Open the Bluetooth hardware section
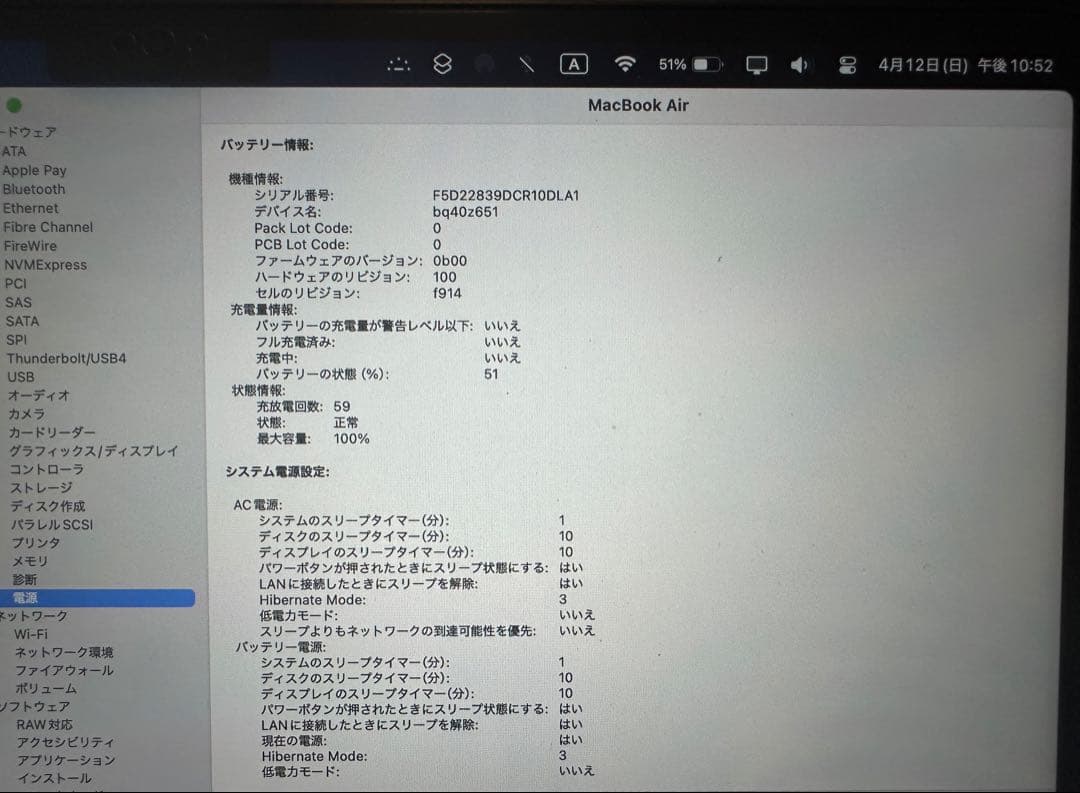 (35, 189)
